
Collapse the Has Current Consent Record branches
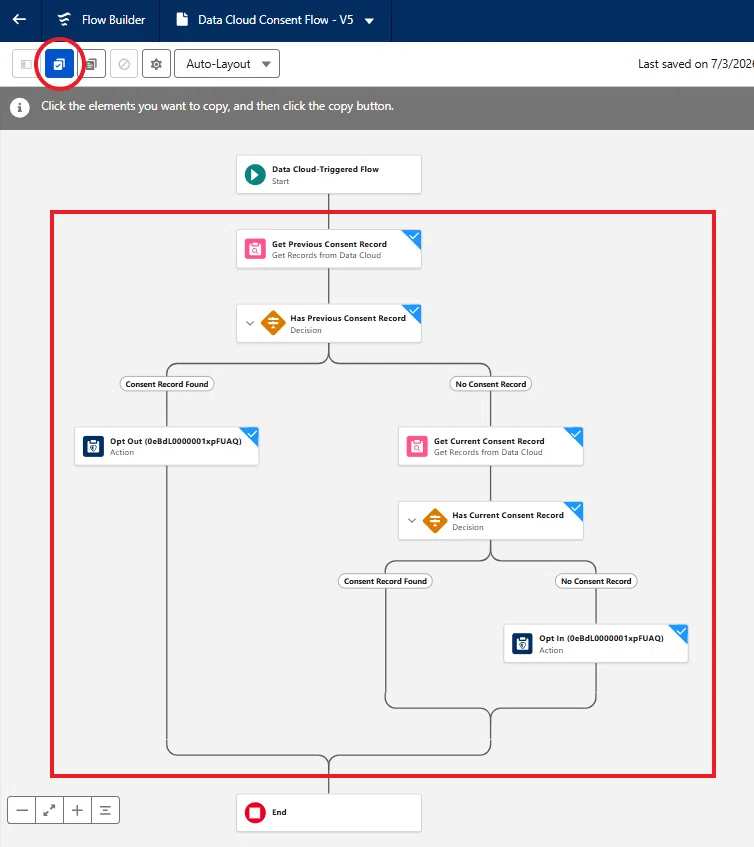412,520
